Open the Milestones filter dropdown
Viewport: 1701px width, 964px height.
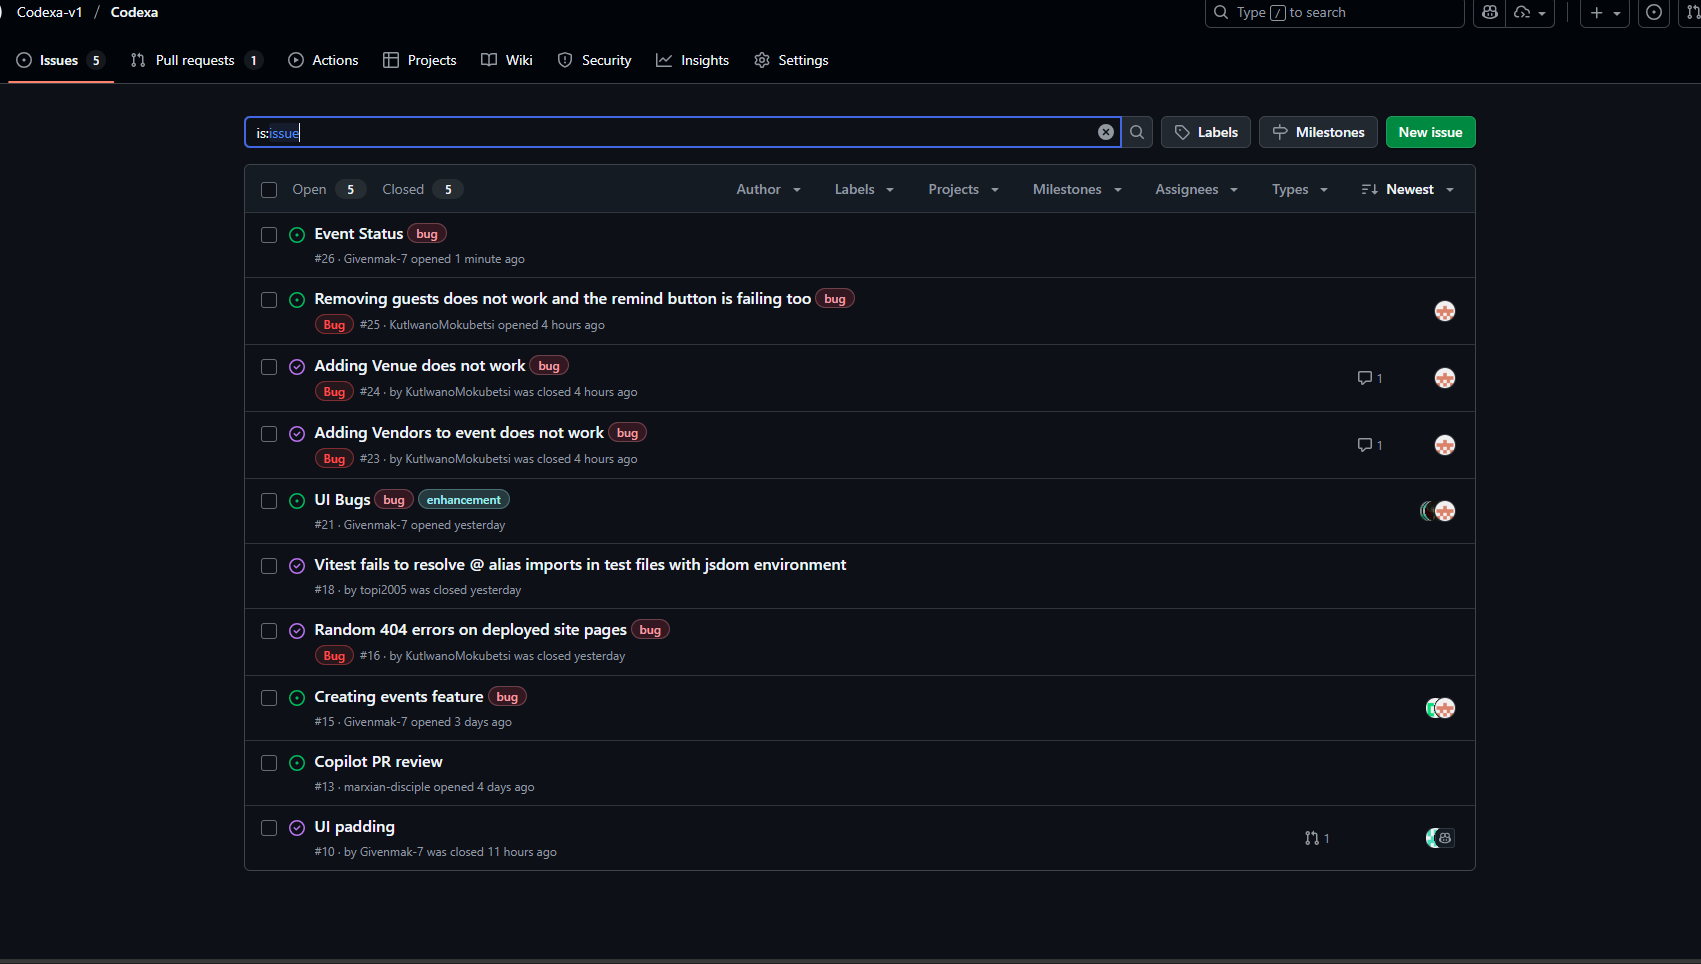[x=1077, y=189]
